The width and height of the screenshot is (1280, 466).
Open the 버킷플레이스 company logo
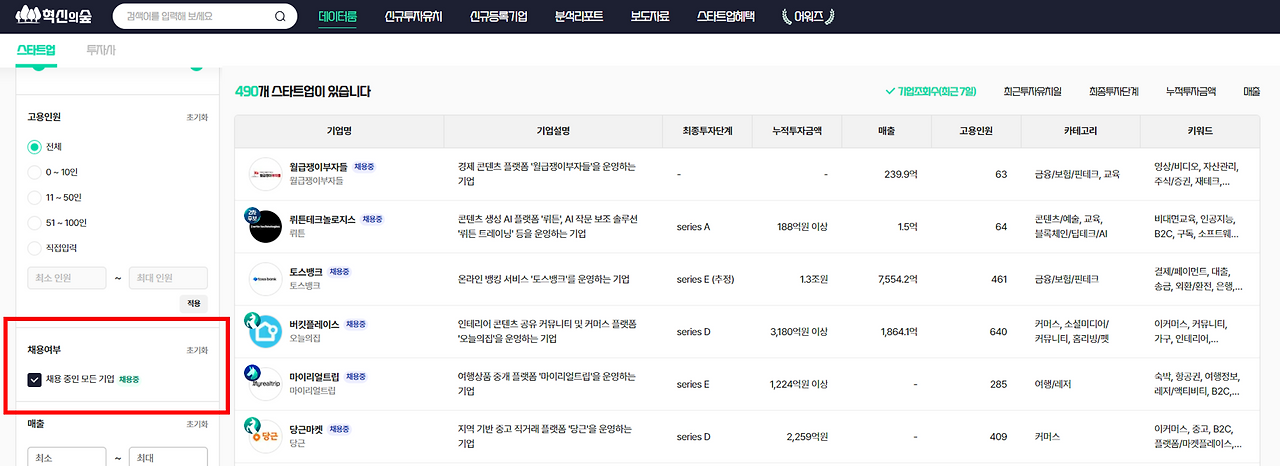tap(265, 331)
